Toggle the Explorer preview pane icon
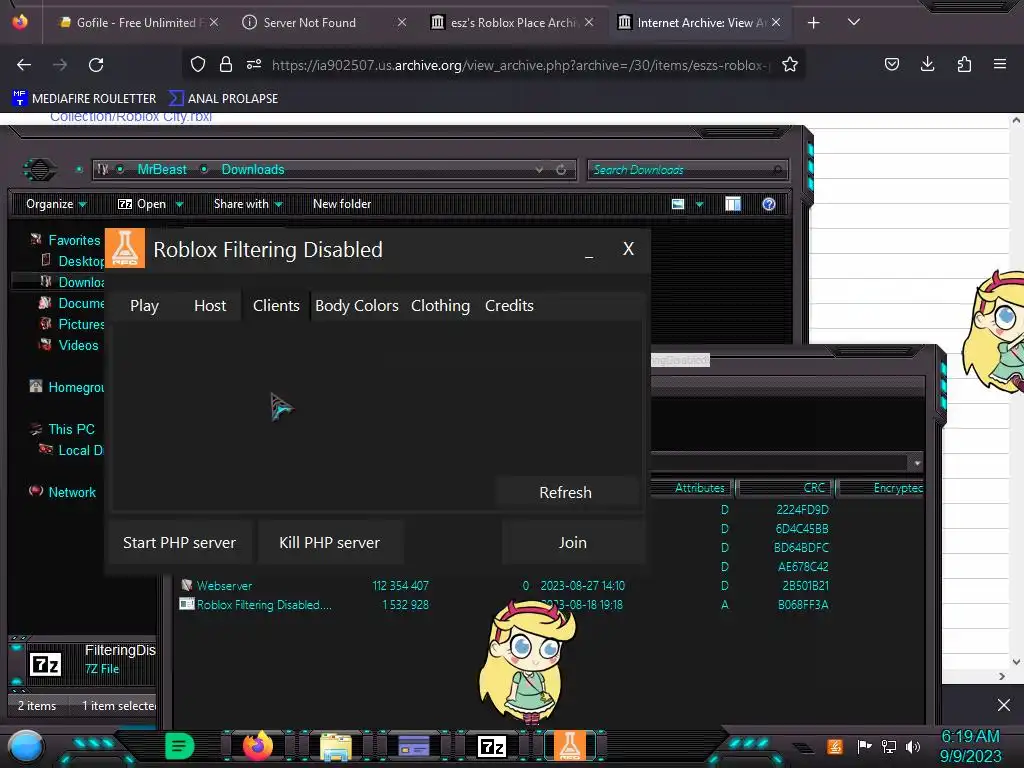The height and width of the screenshot is (768, 1024). [x=733, y=204]
